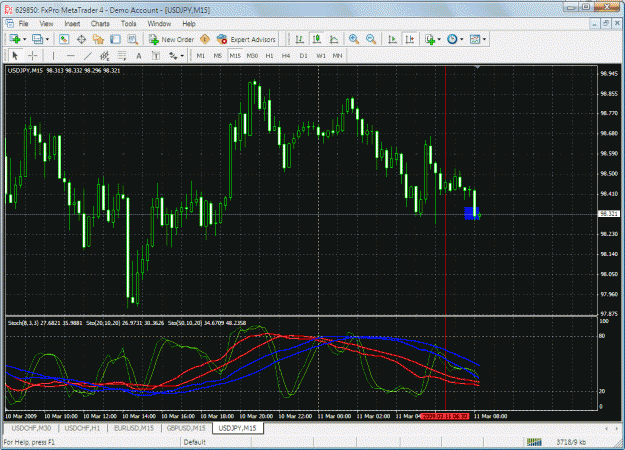Click the Default profile status text
The image size is (625, 450).
tap(195, 442)
